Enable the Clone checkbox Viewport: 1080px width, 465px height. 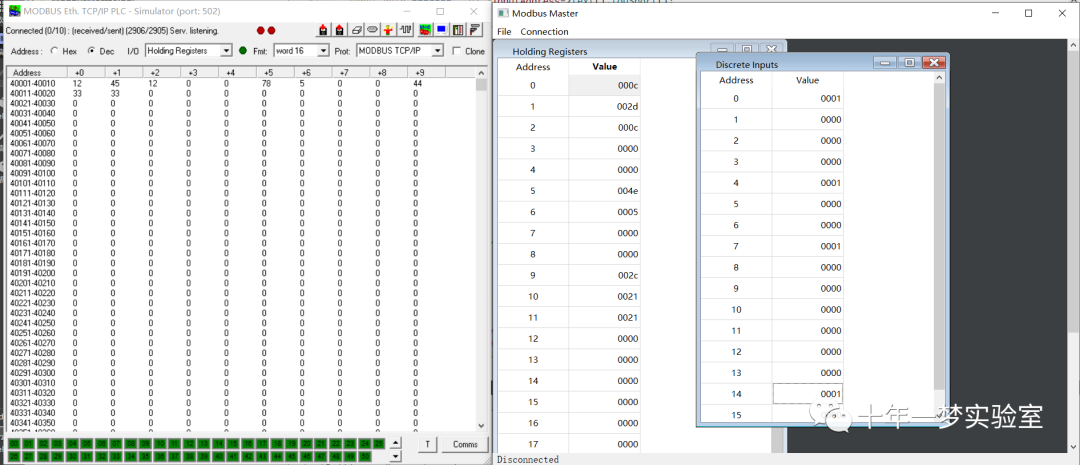[x=457, y=51]
